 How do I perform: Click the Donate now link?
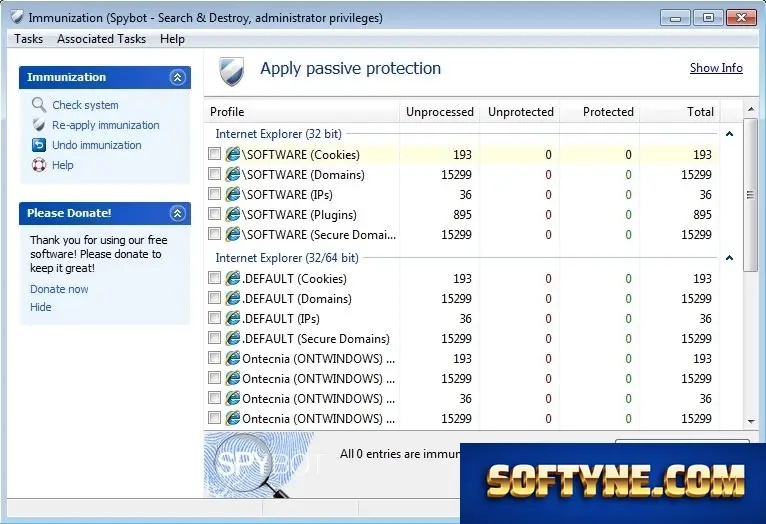pyautogui.click(x=59, y=289)
